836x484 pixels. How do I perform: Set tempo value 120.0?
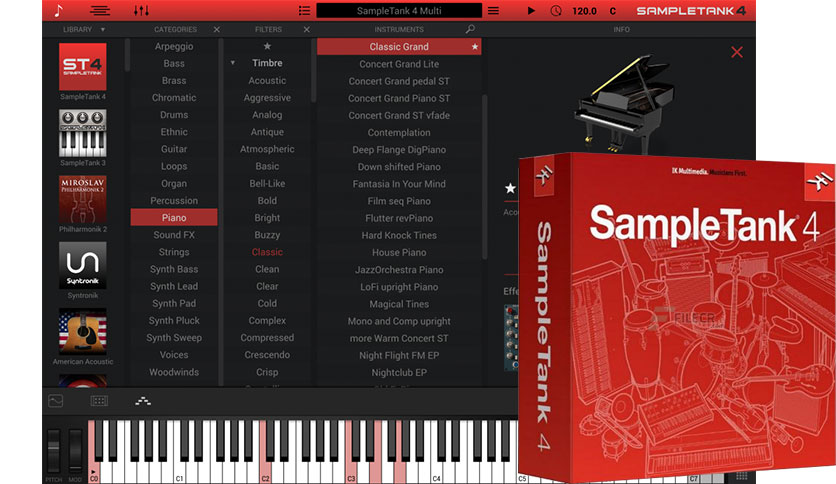coord(584,11)
